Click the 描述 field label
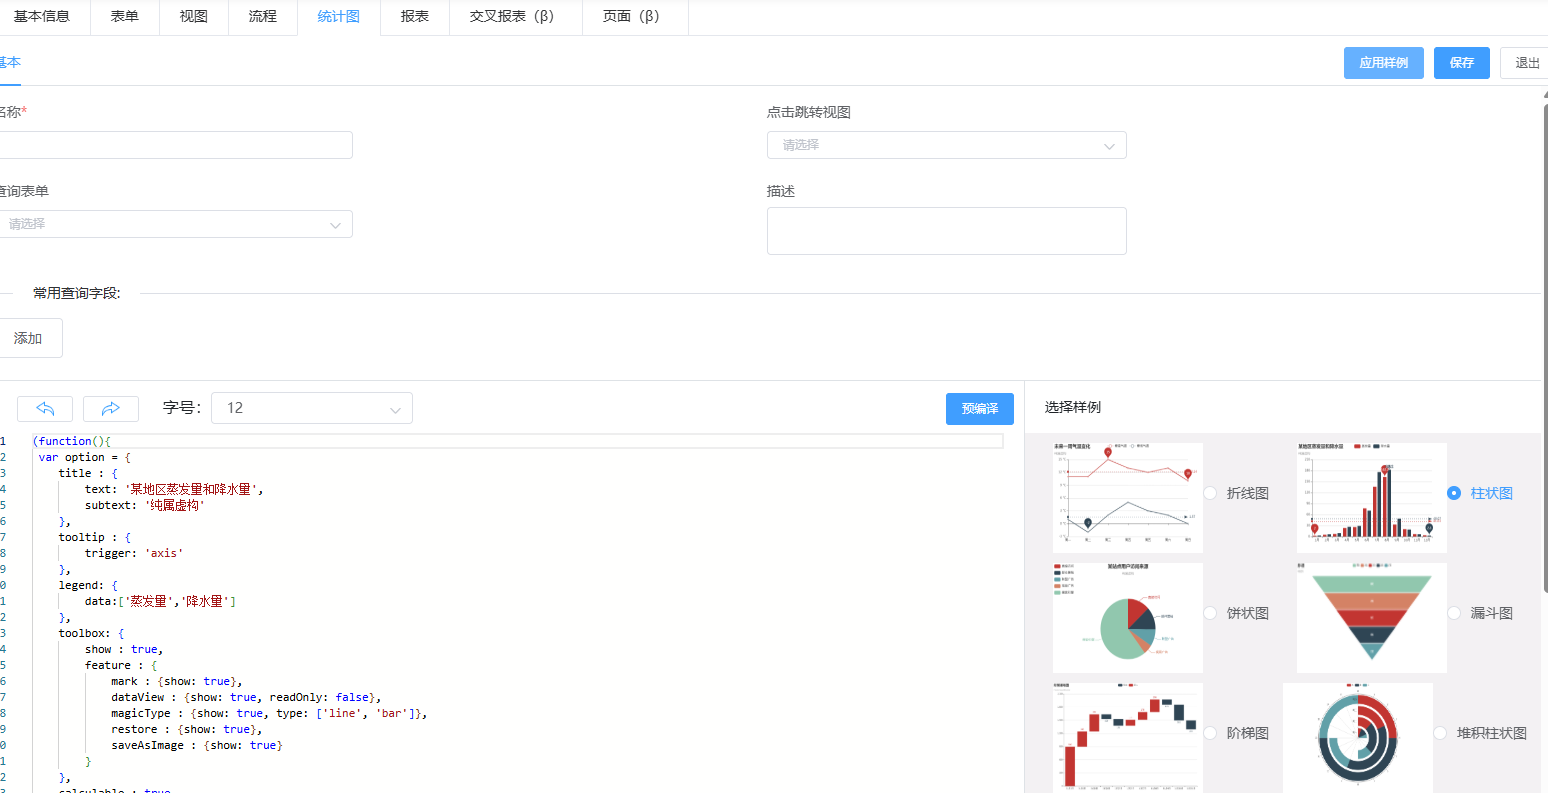 781,191
